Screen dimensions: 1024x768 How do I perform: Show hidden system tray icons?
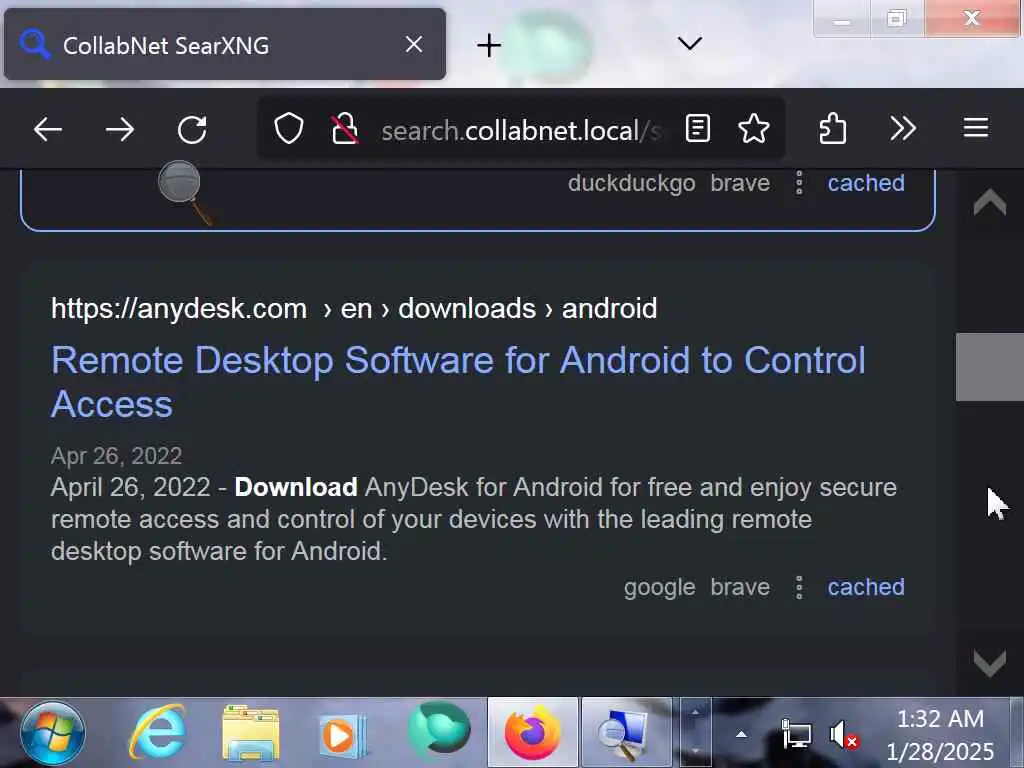(741, 735)
